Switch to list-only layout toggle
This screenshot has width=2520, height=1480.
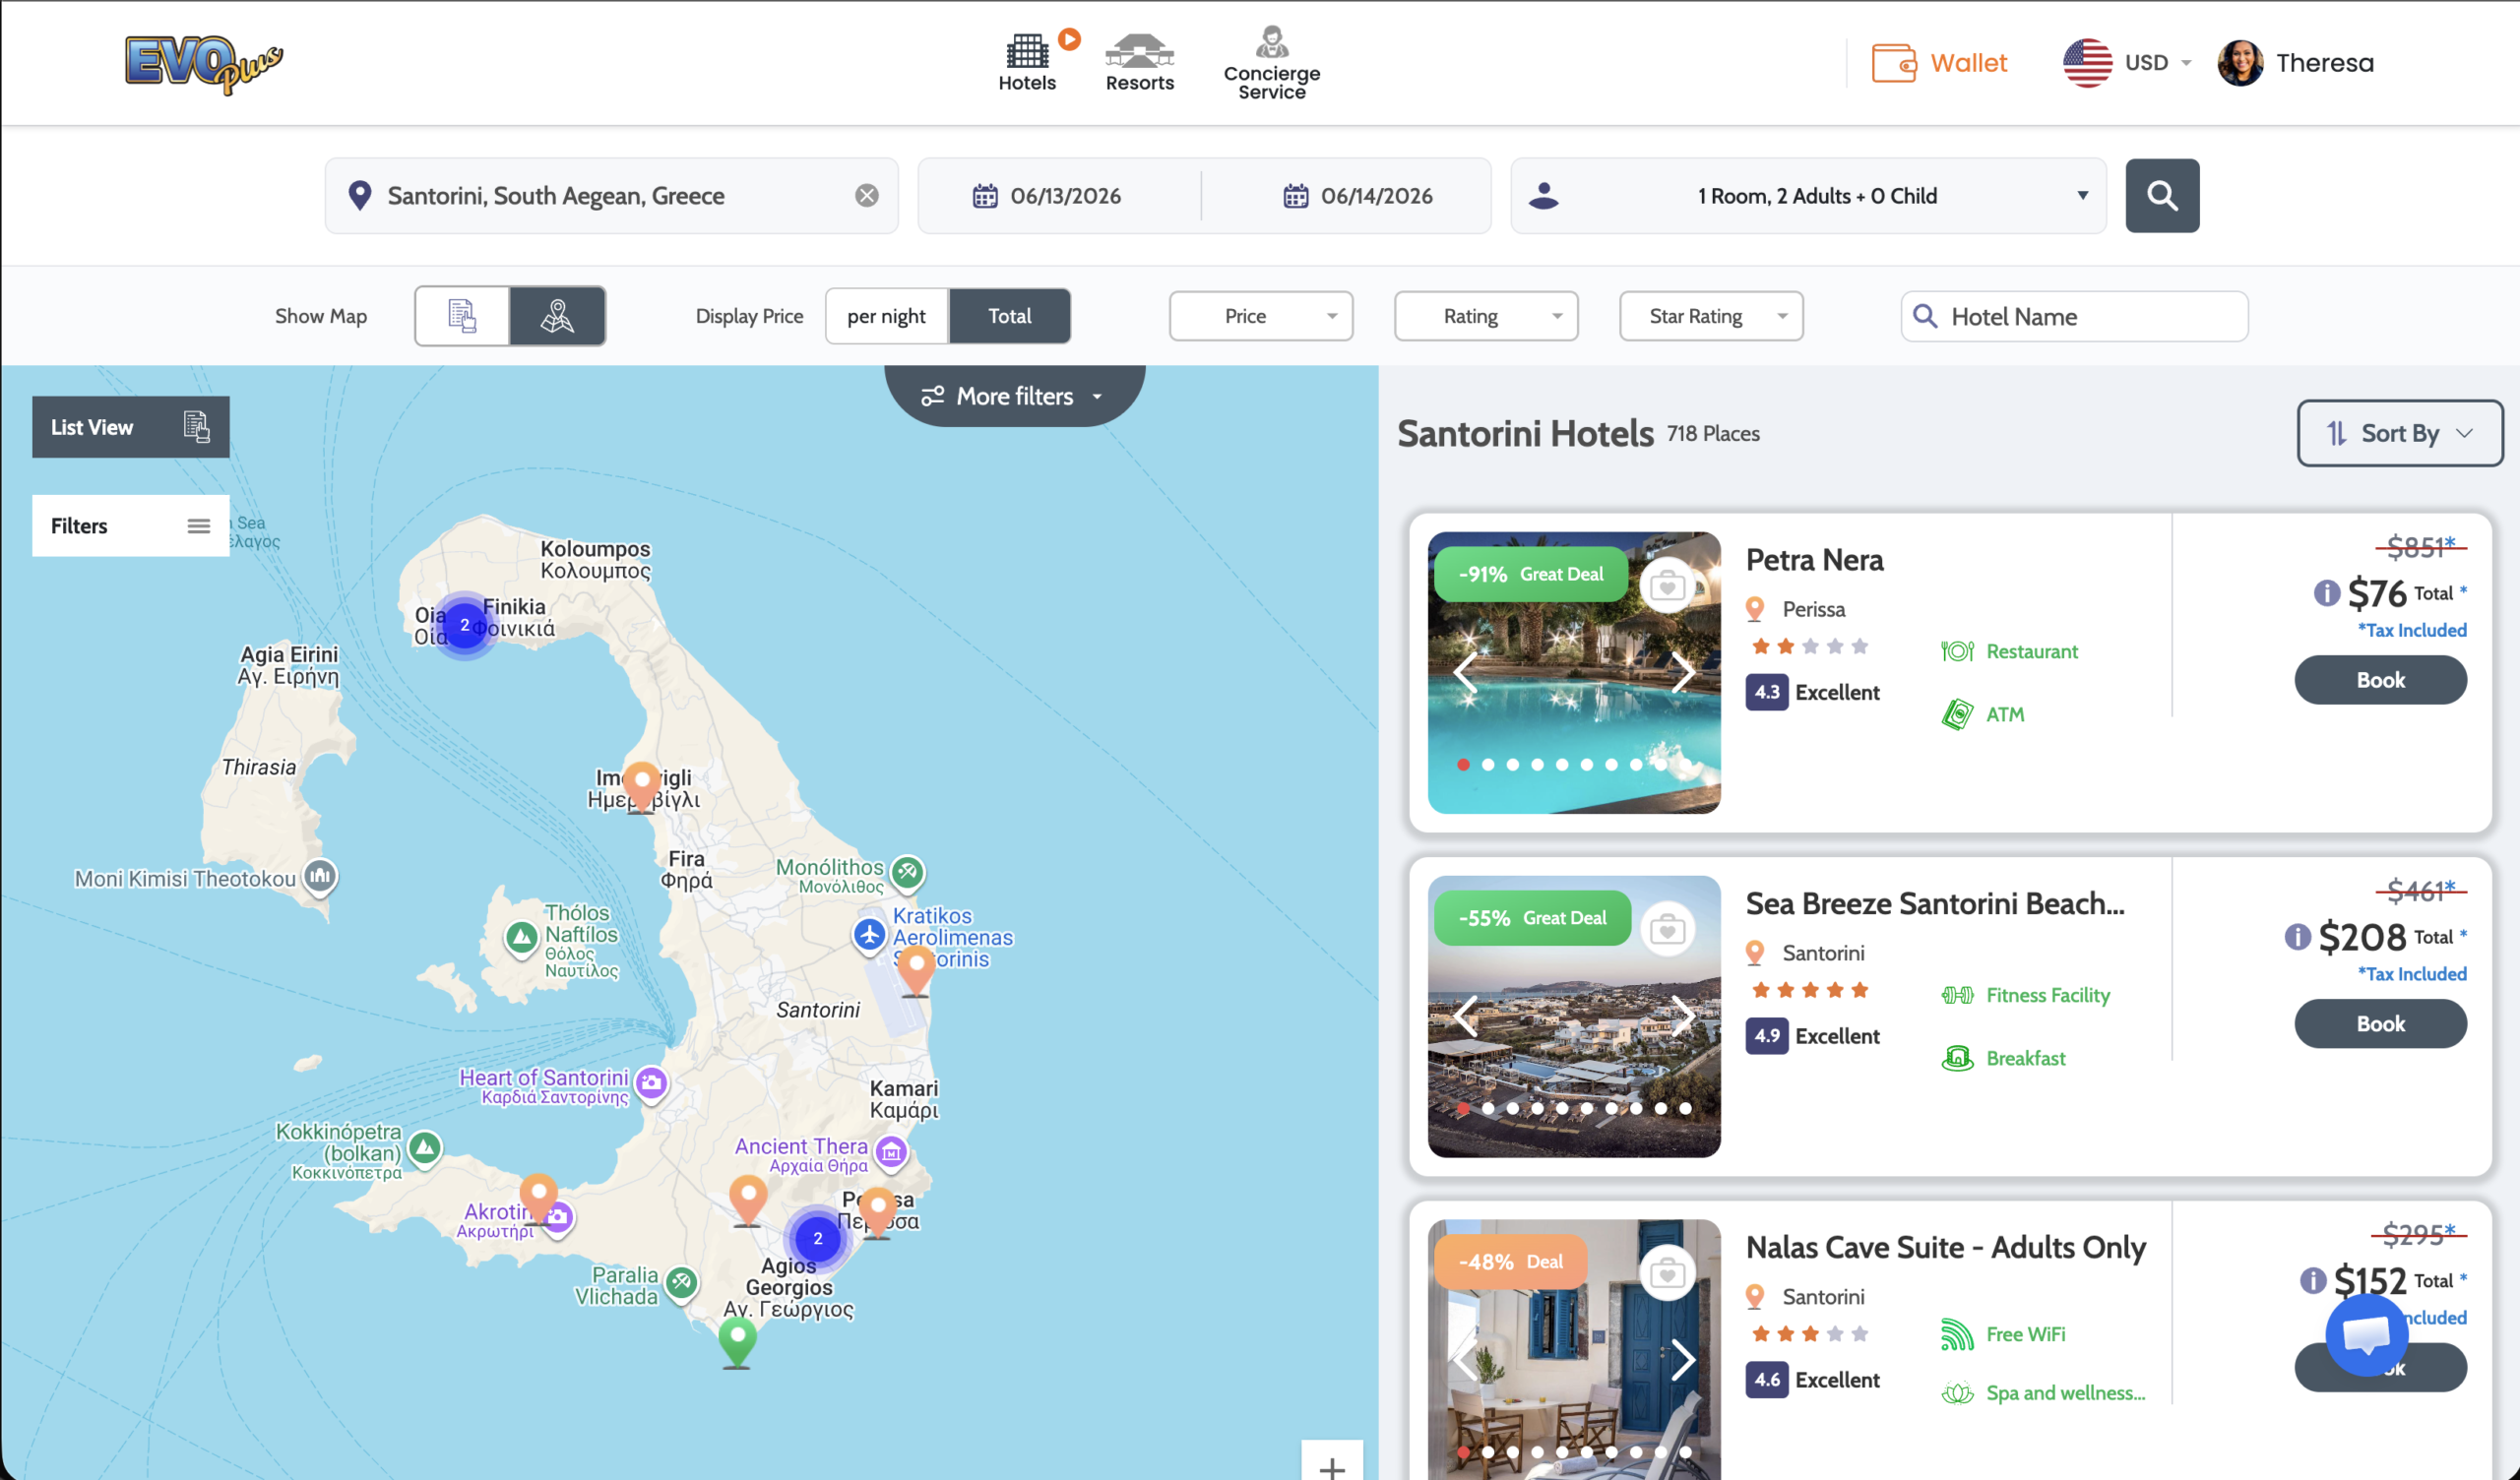click(x=462, y=316)
